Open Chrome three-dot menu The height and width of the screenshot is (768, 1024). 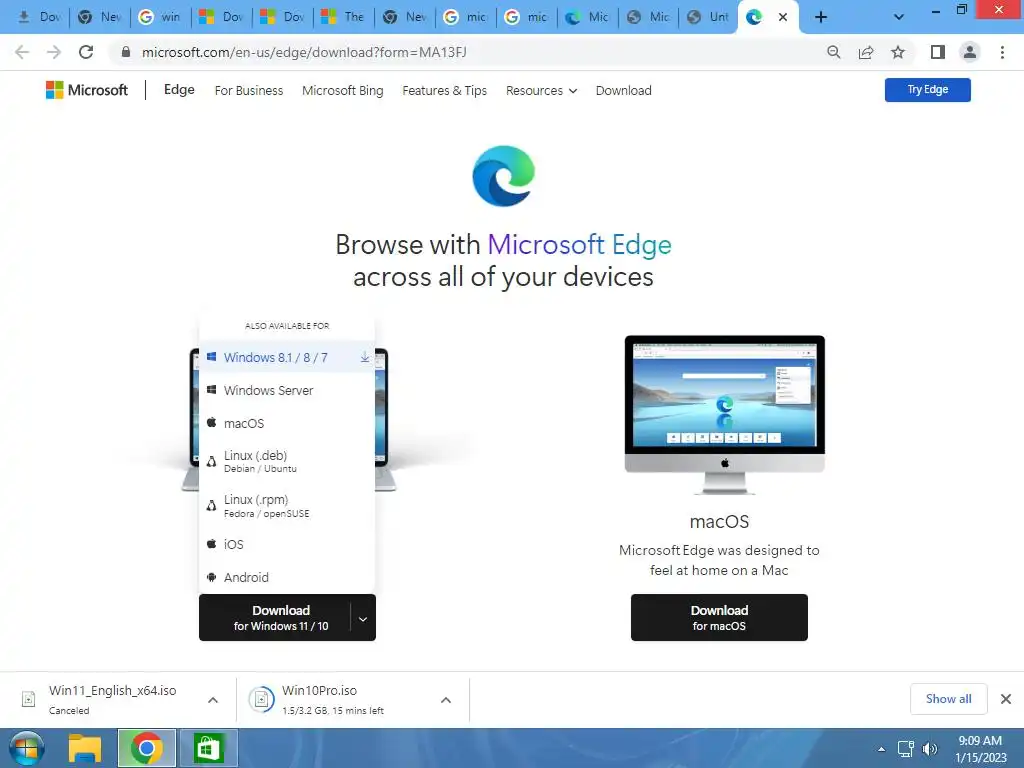coord(1002,52)
